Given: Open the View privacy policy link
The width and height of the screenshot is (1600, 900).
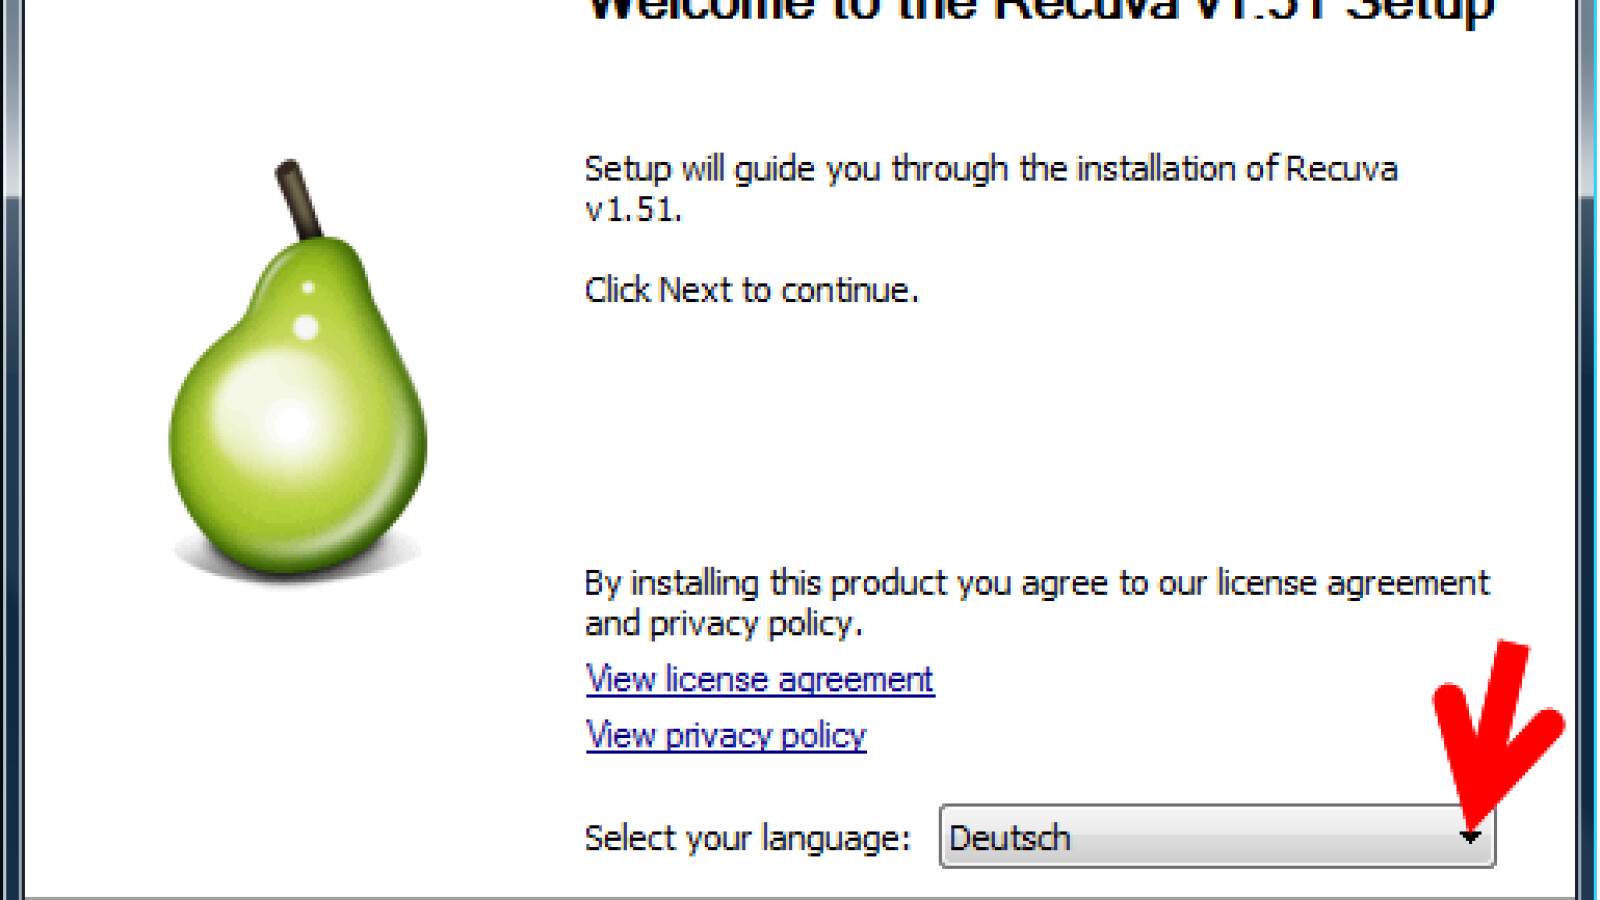Looking at the screenshot, I should pos(726,736).
